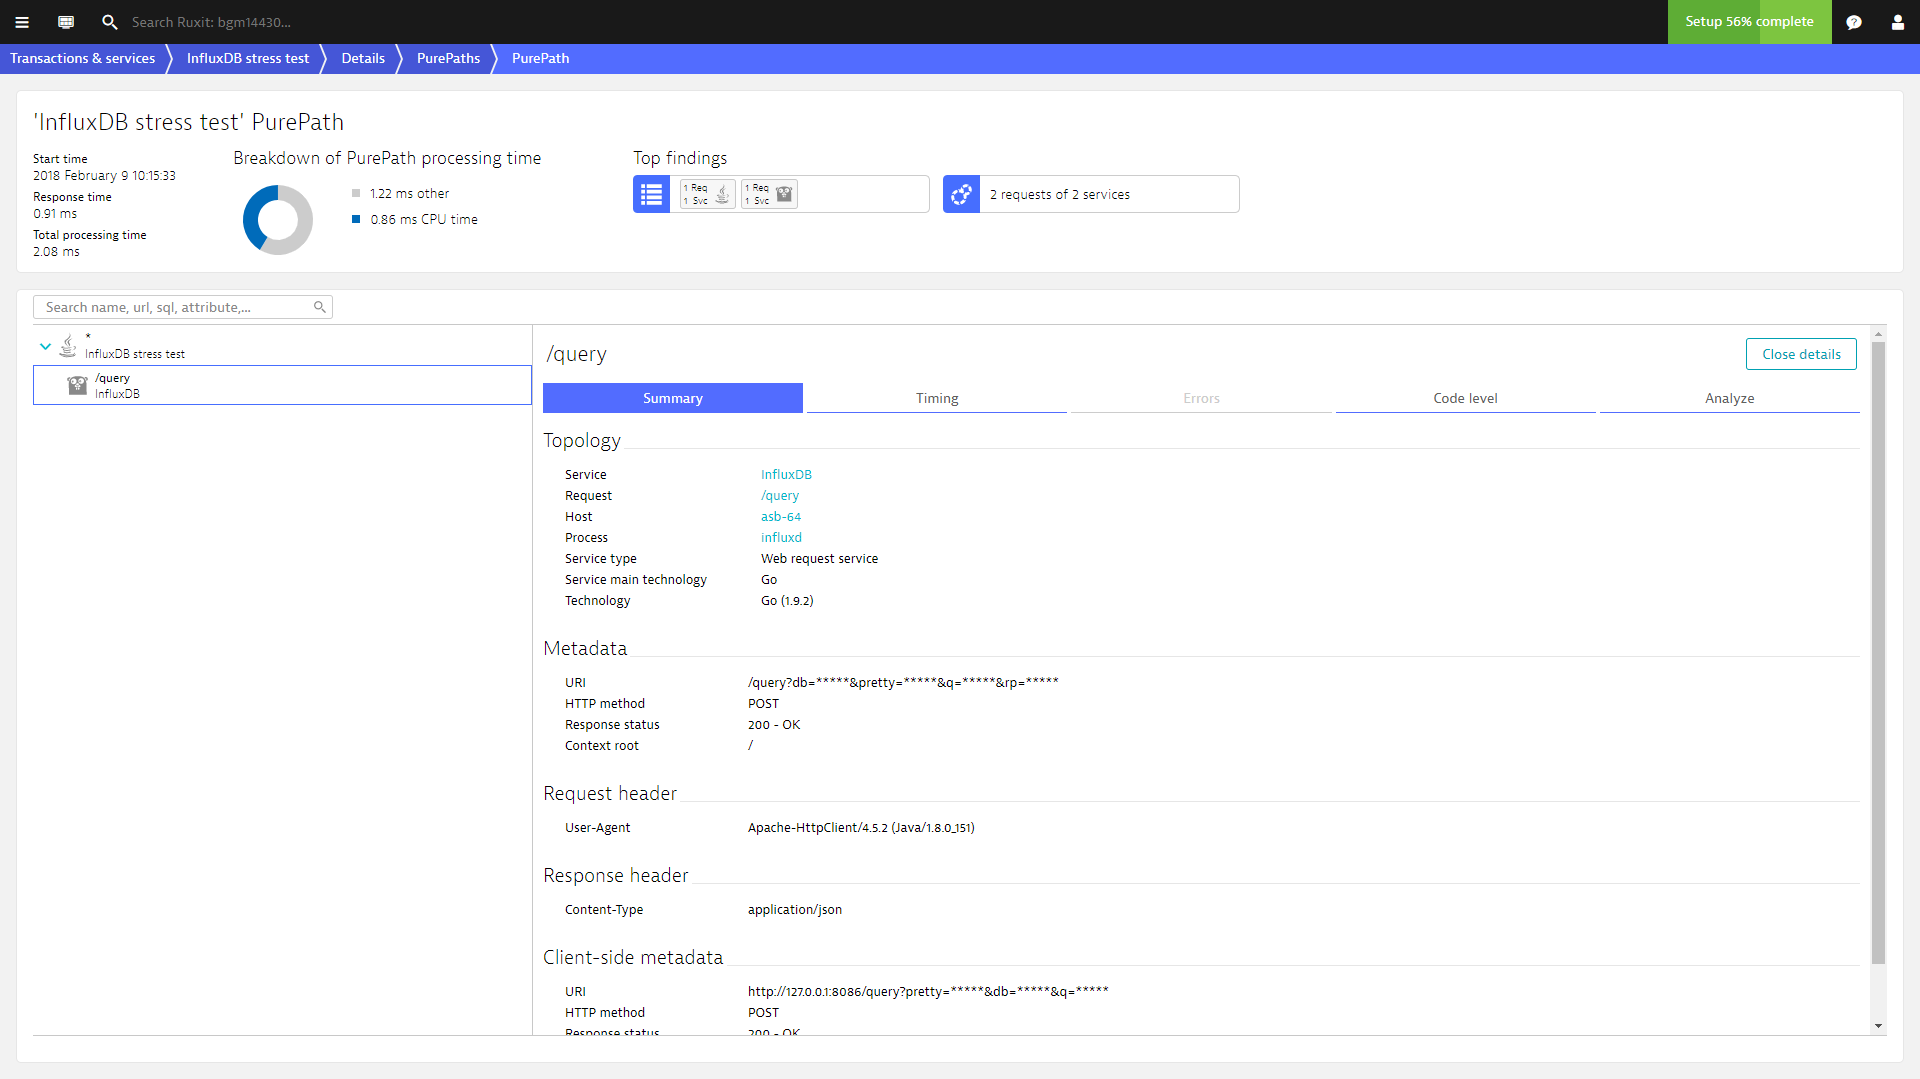Click the Client-side metadata heading
Image resolution: width=1920 pixels, height=1079 pixels.
[x=633, y=958]
